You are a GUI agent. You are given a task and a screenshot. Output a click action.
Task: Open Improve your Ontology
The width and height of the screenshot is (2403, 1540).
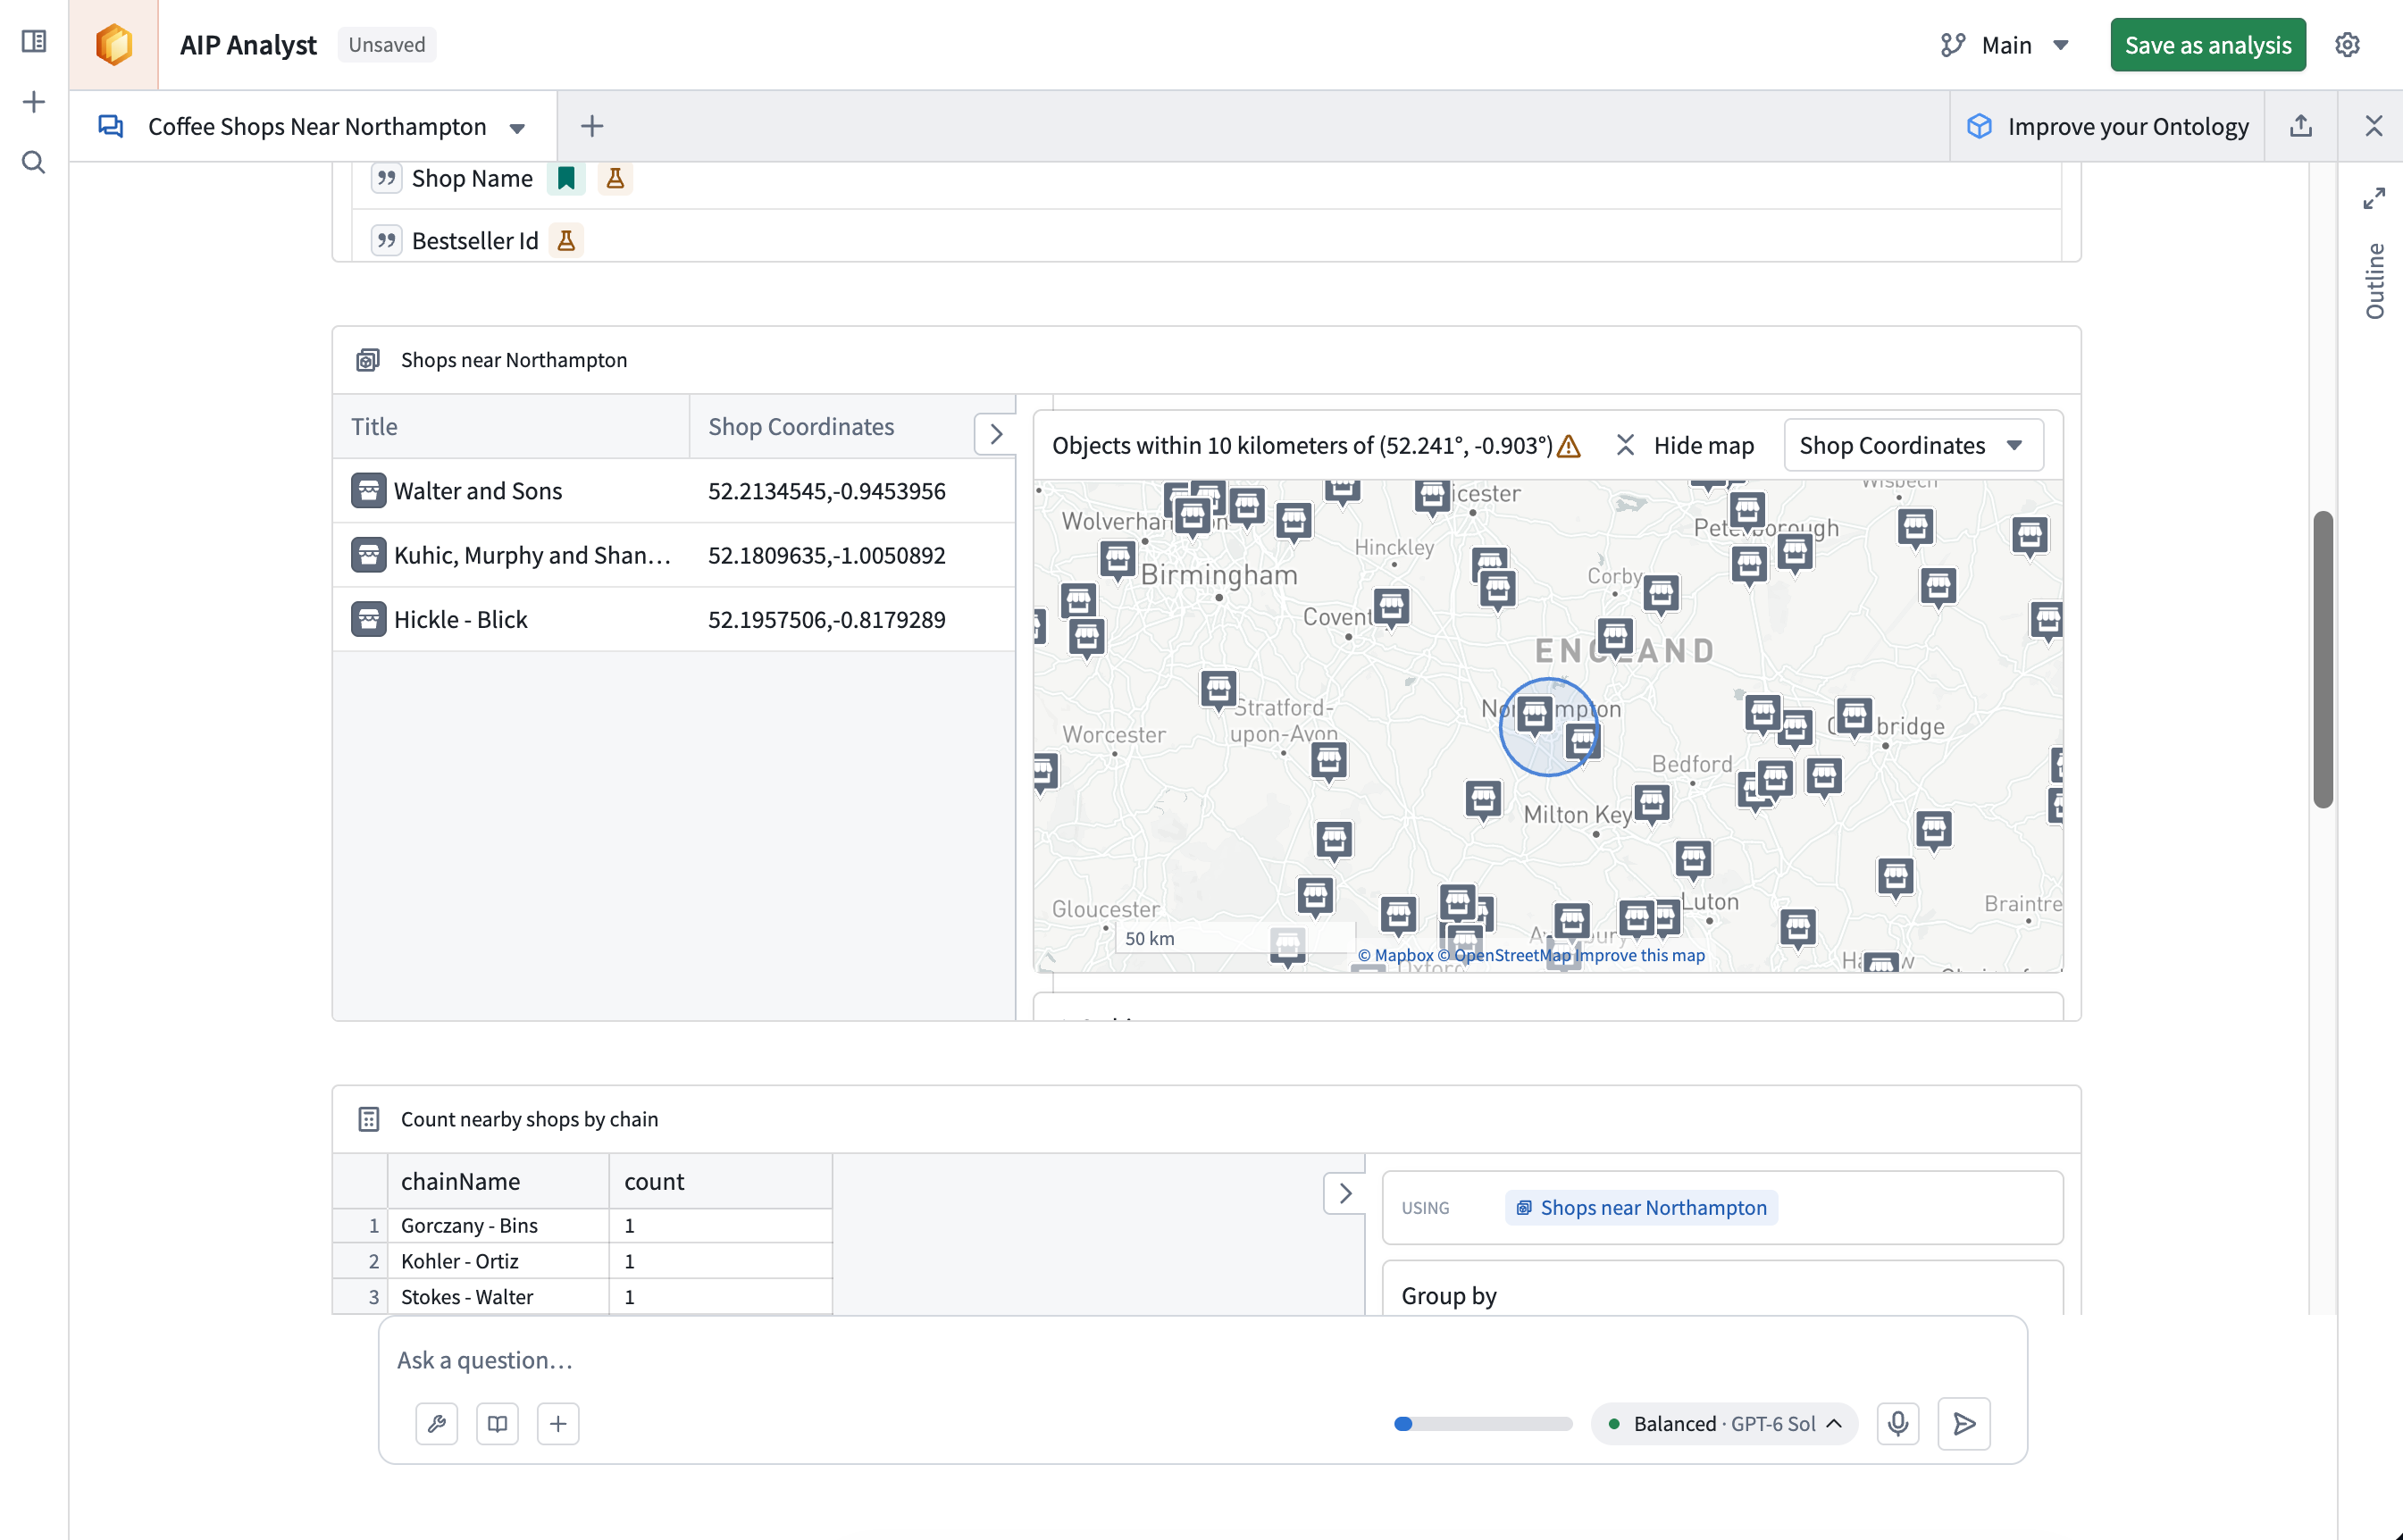[2107, 126]
